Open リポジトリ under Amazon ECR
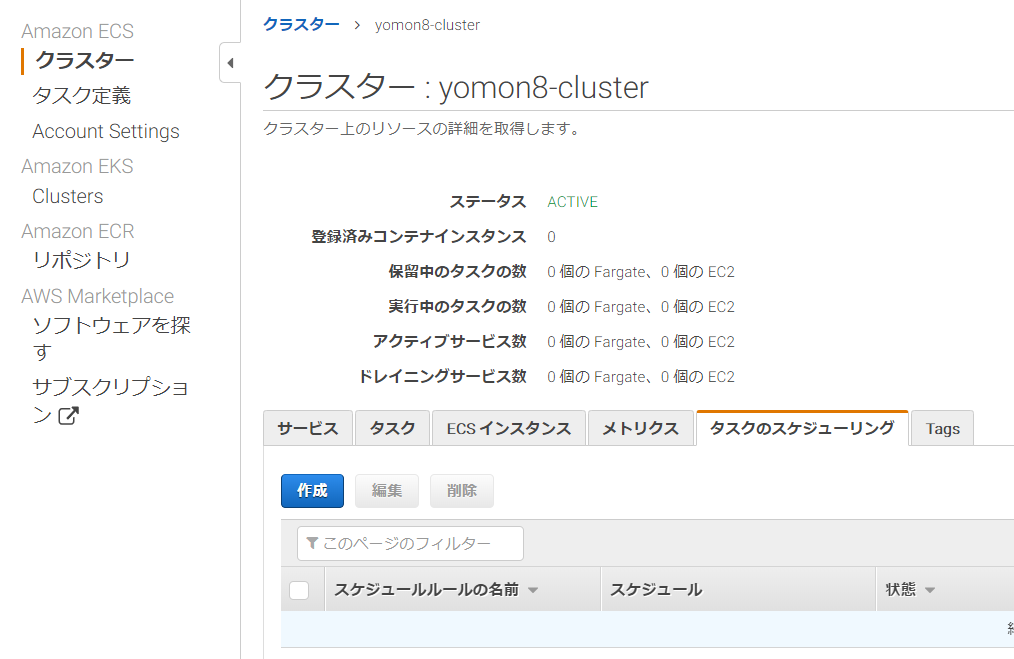 pos(81,260)
